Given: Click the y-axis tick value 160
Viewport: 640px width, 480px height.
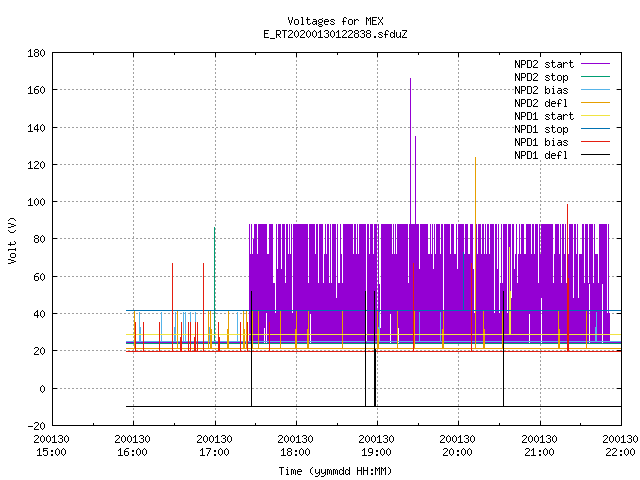Looking at the screenshot, I should [36, 90].
